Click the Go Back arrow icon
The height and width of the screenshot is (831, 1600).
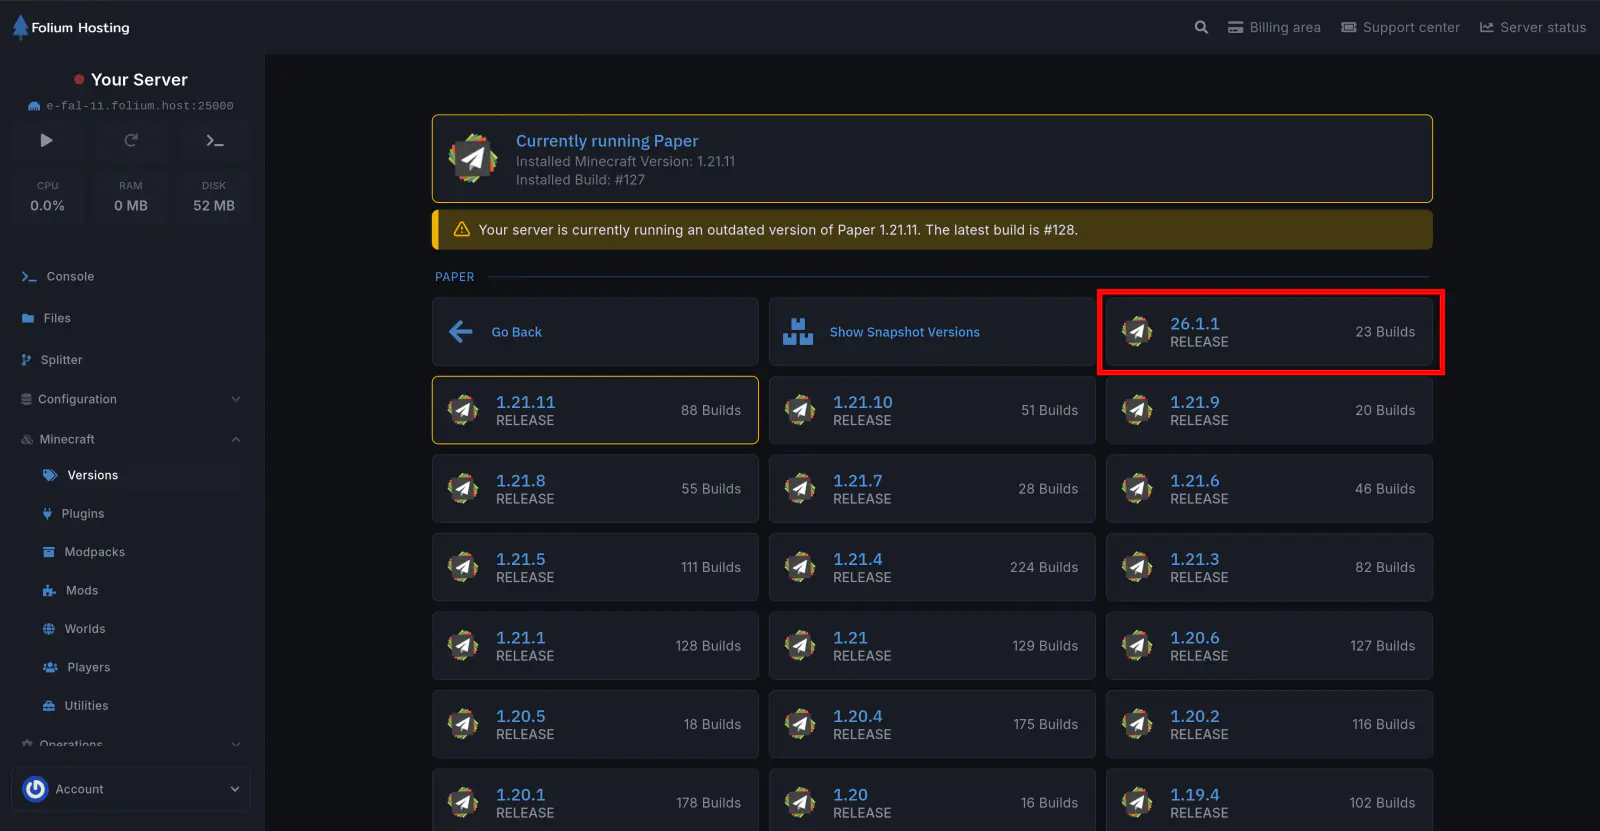(461, 332)
